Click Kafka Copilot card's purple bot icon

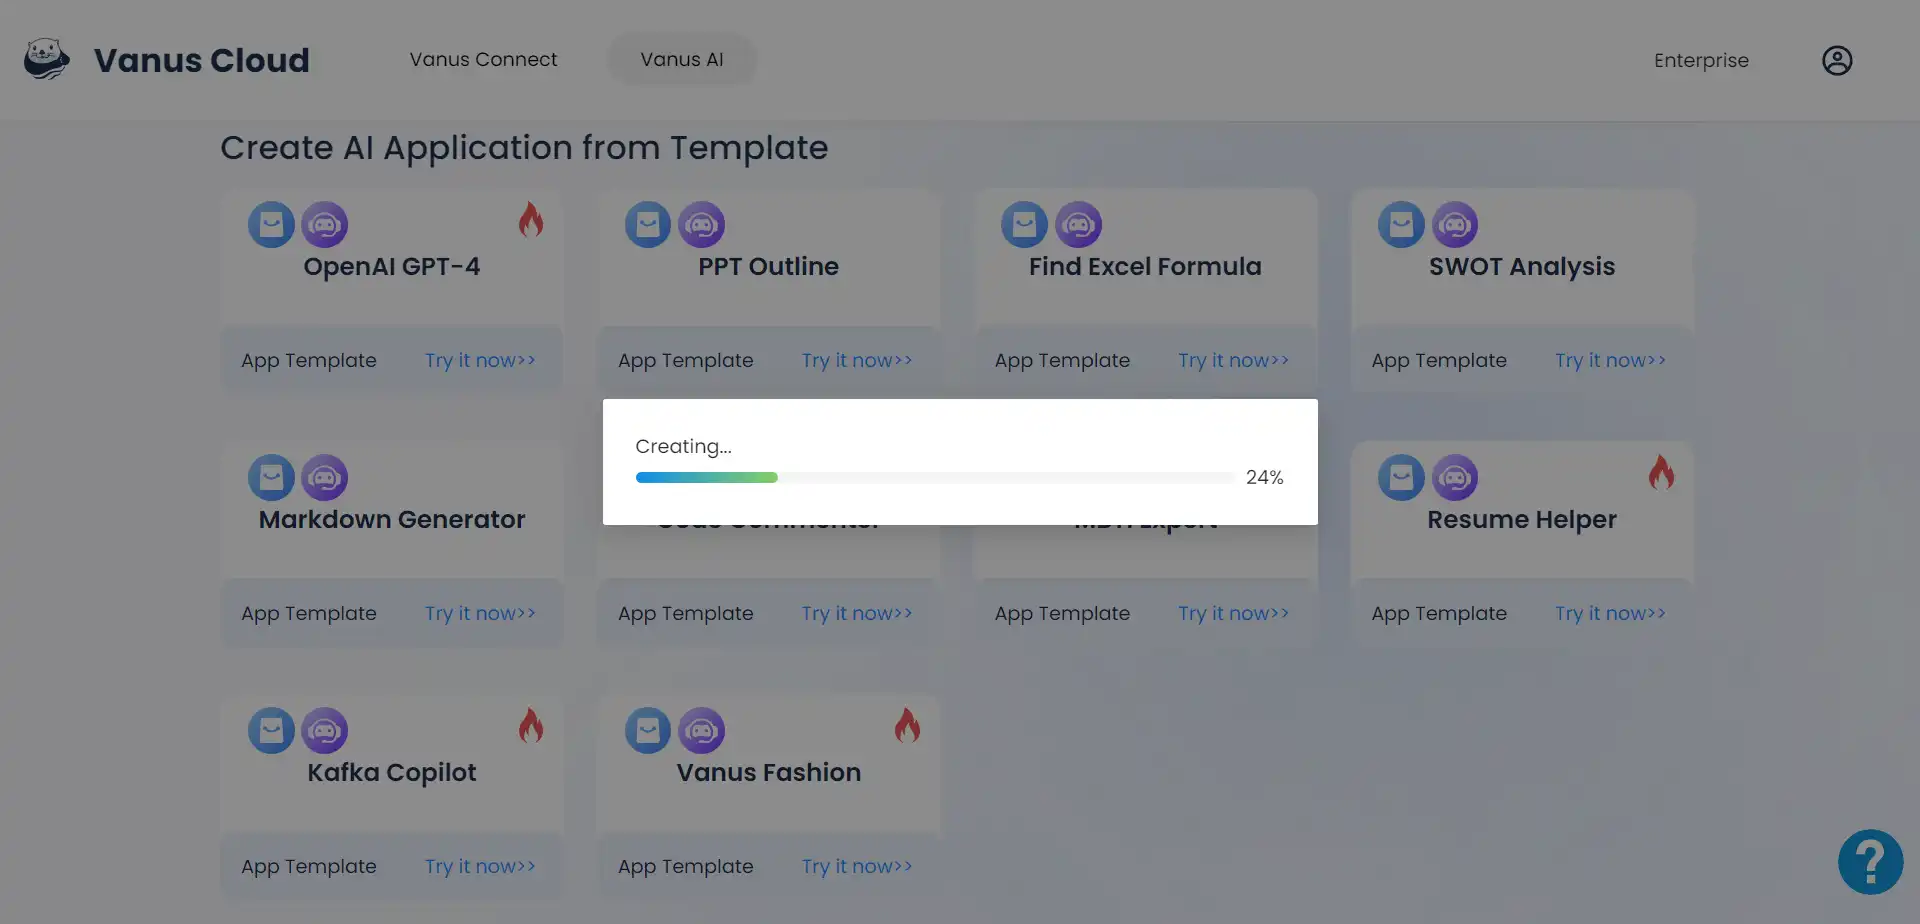[325, 731]
